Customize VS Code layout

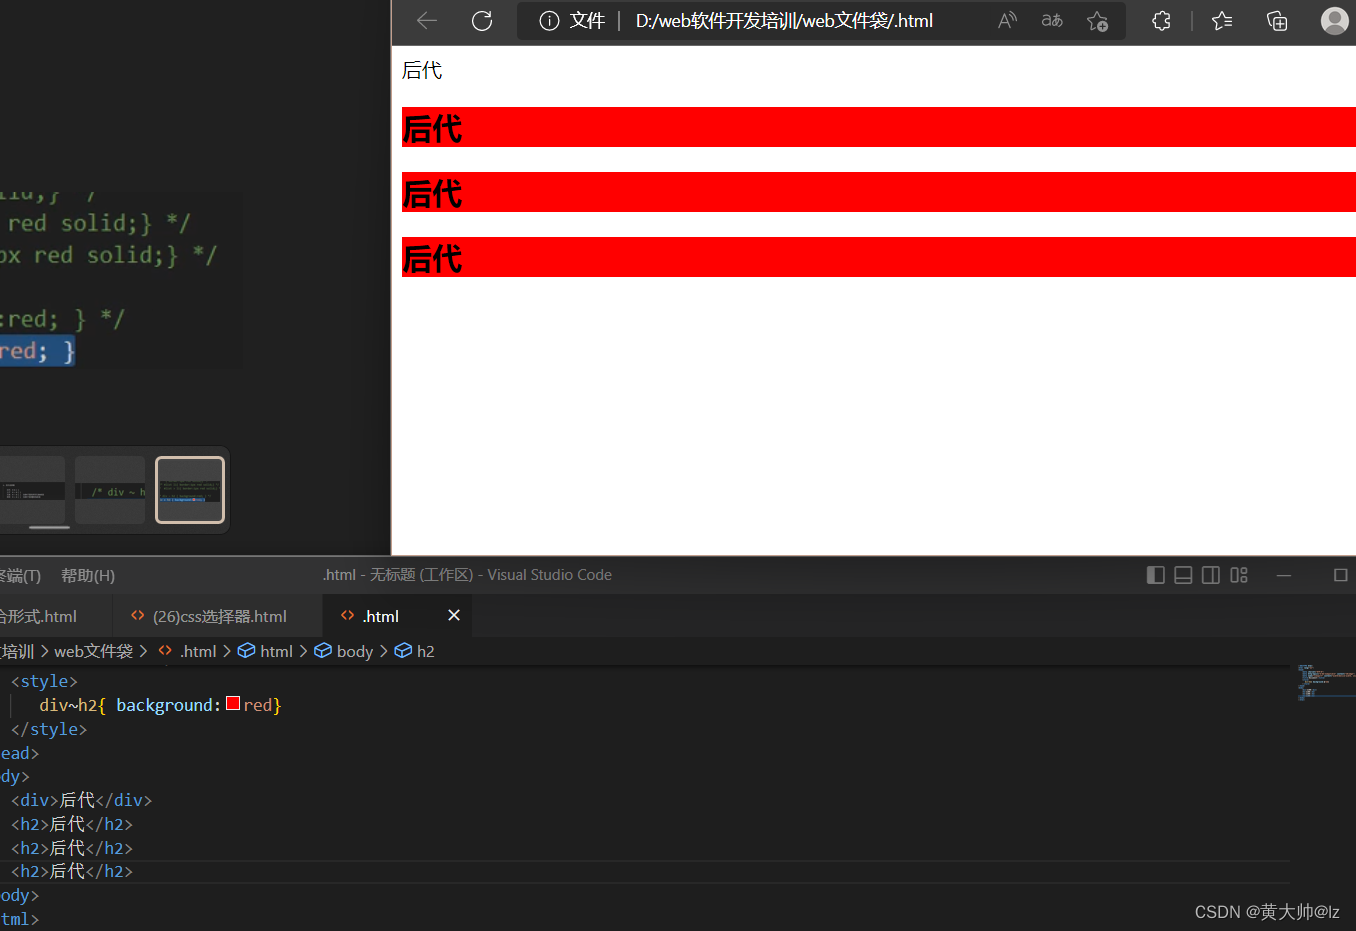1239,575
